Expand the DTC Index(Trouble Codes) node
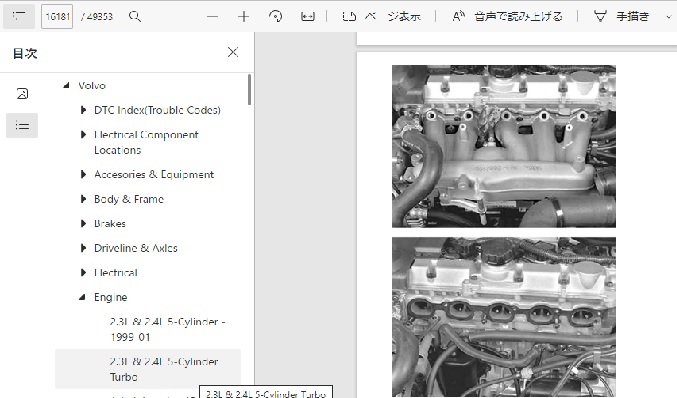677x398 pixels. pyautogui.click(x=83, y=110)
